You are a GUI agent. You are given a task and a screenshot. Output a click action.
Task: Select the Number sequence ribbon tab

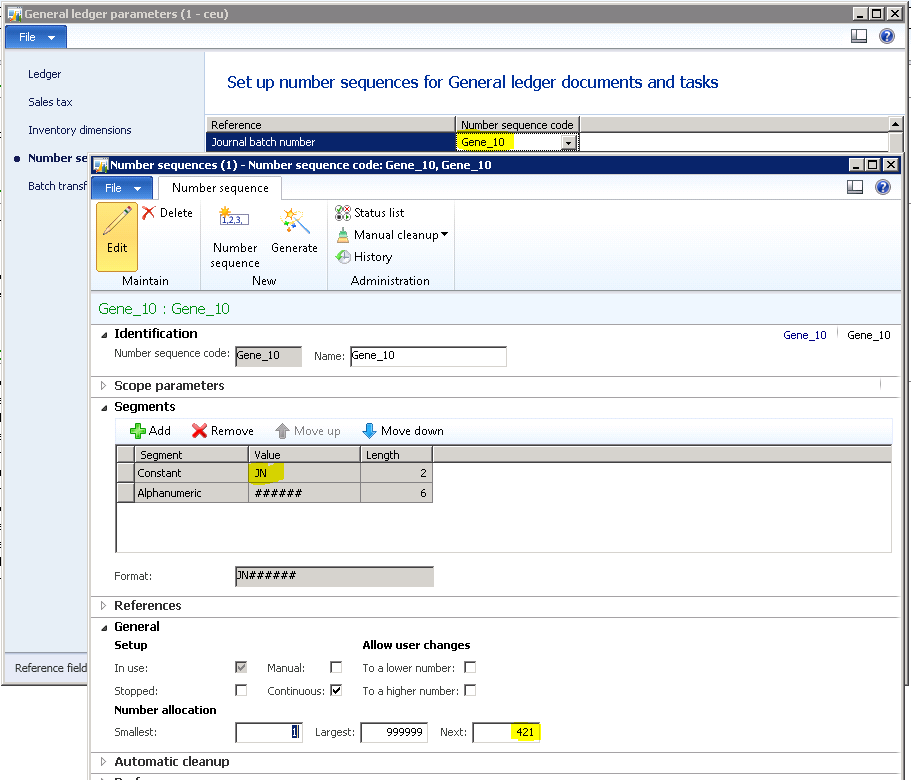[220, 188]
